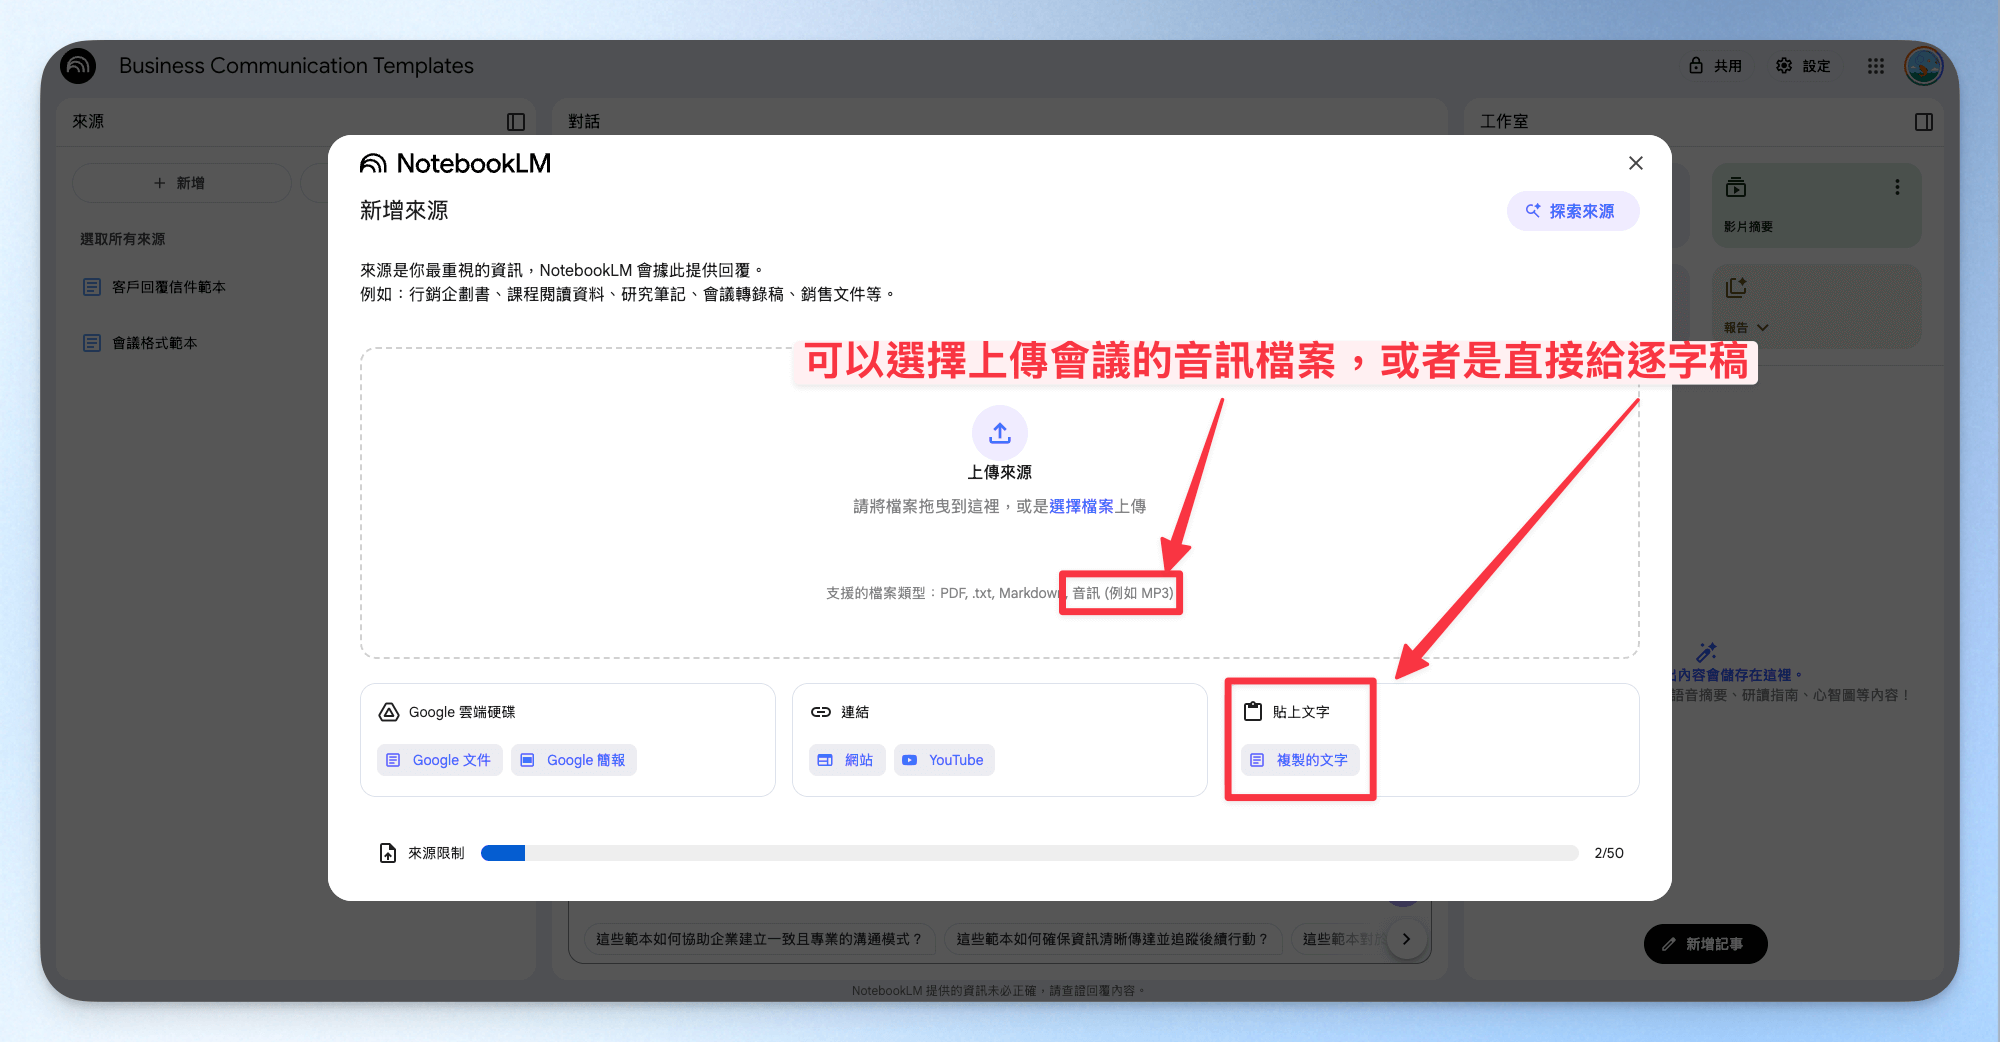
Task: Select Google 文件 source option
Action: coord(439,760)
